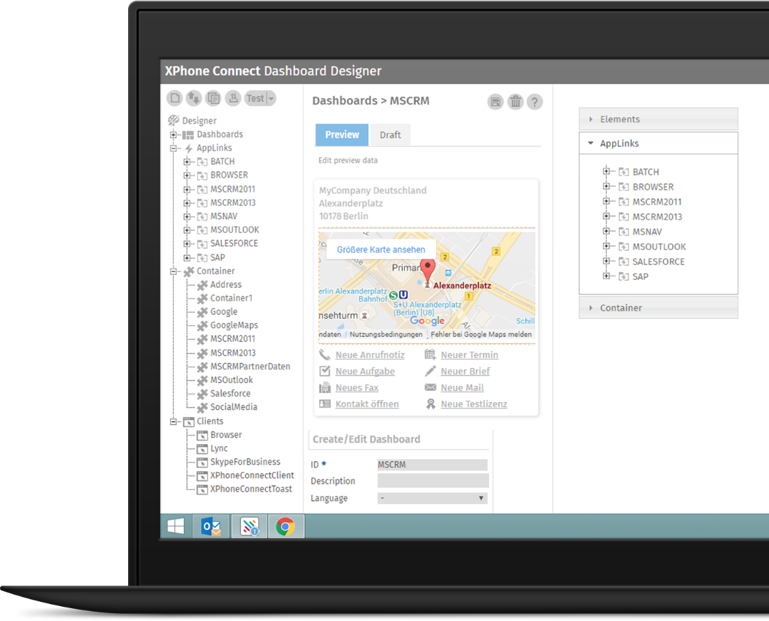Open the help question mark icon
The height and width of the screenshot is (621, 769).
[535, 102]
